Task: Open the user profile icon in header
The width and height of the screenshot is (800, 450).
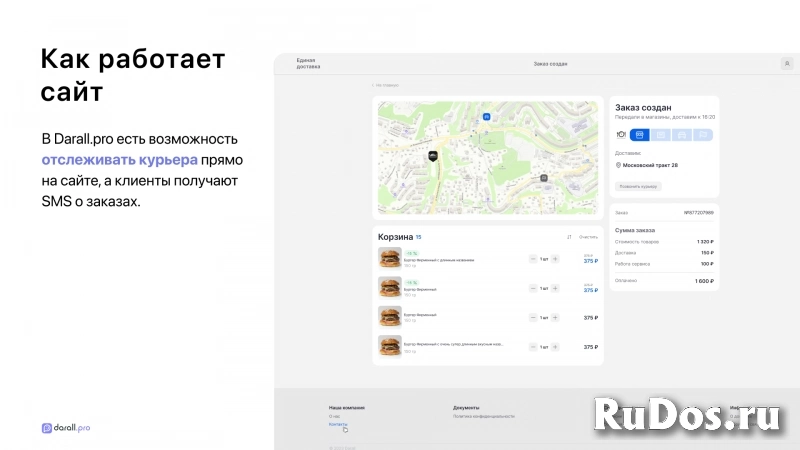Action: click(x=787, y=64)
